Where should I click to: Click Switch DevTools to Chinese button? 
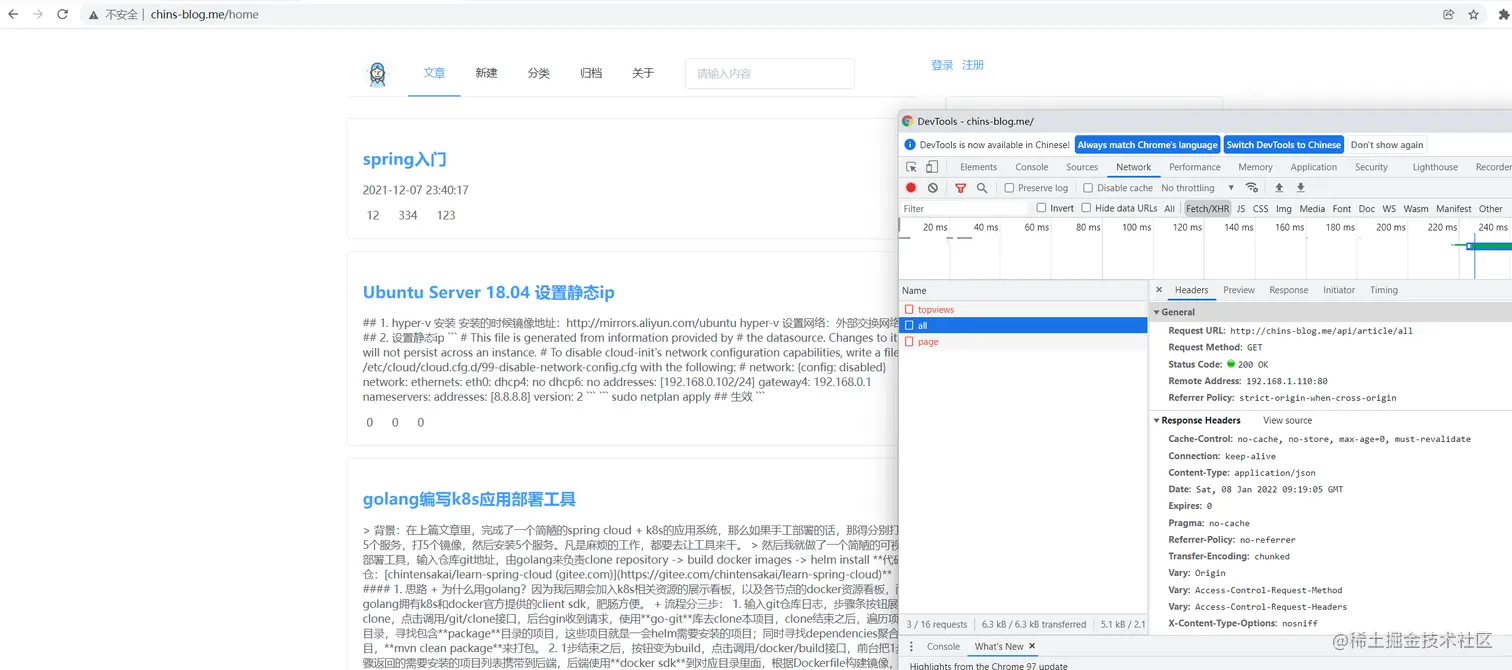tap(1284, 145)
